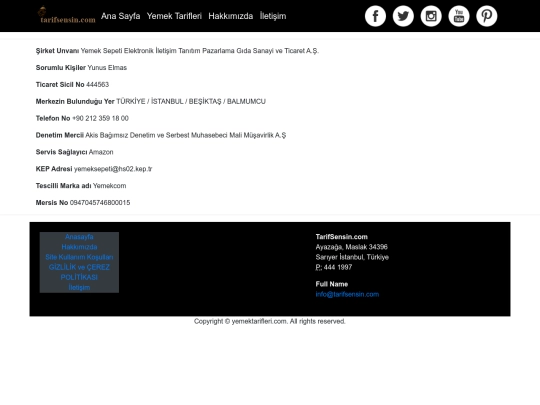Screen dimensions: 540x405
Task: Open the YouTube social icon
Action: (459, 16)
